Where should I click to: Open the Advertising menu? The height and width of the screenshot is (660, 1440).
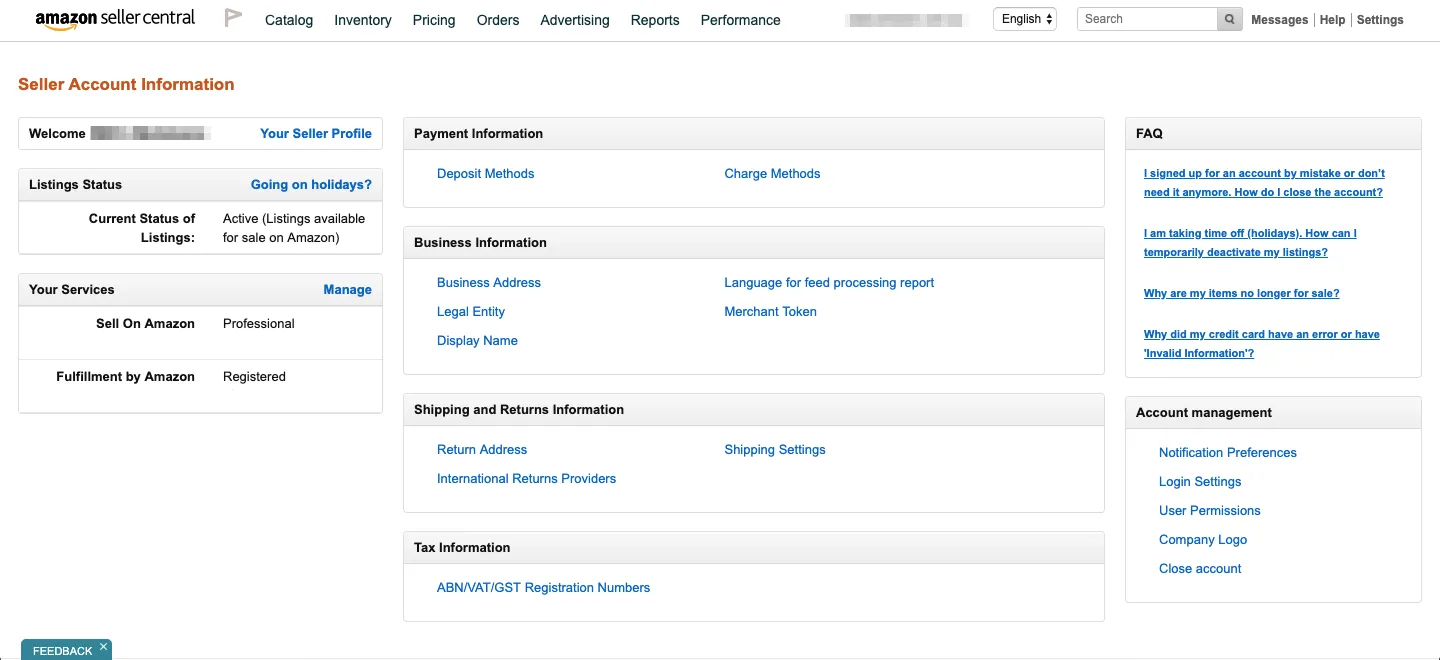[575, 20]
